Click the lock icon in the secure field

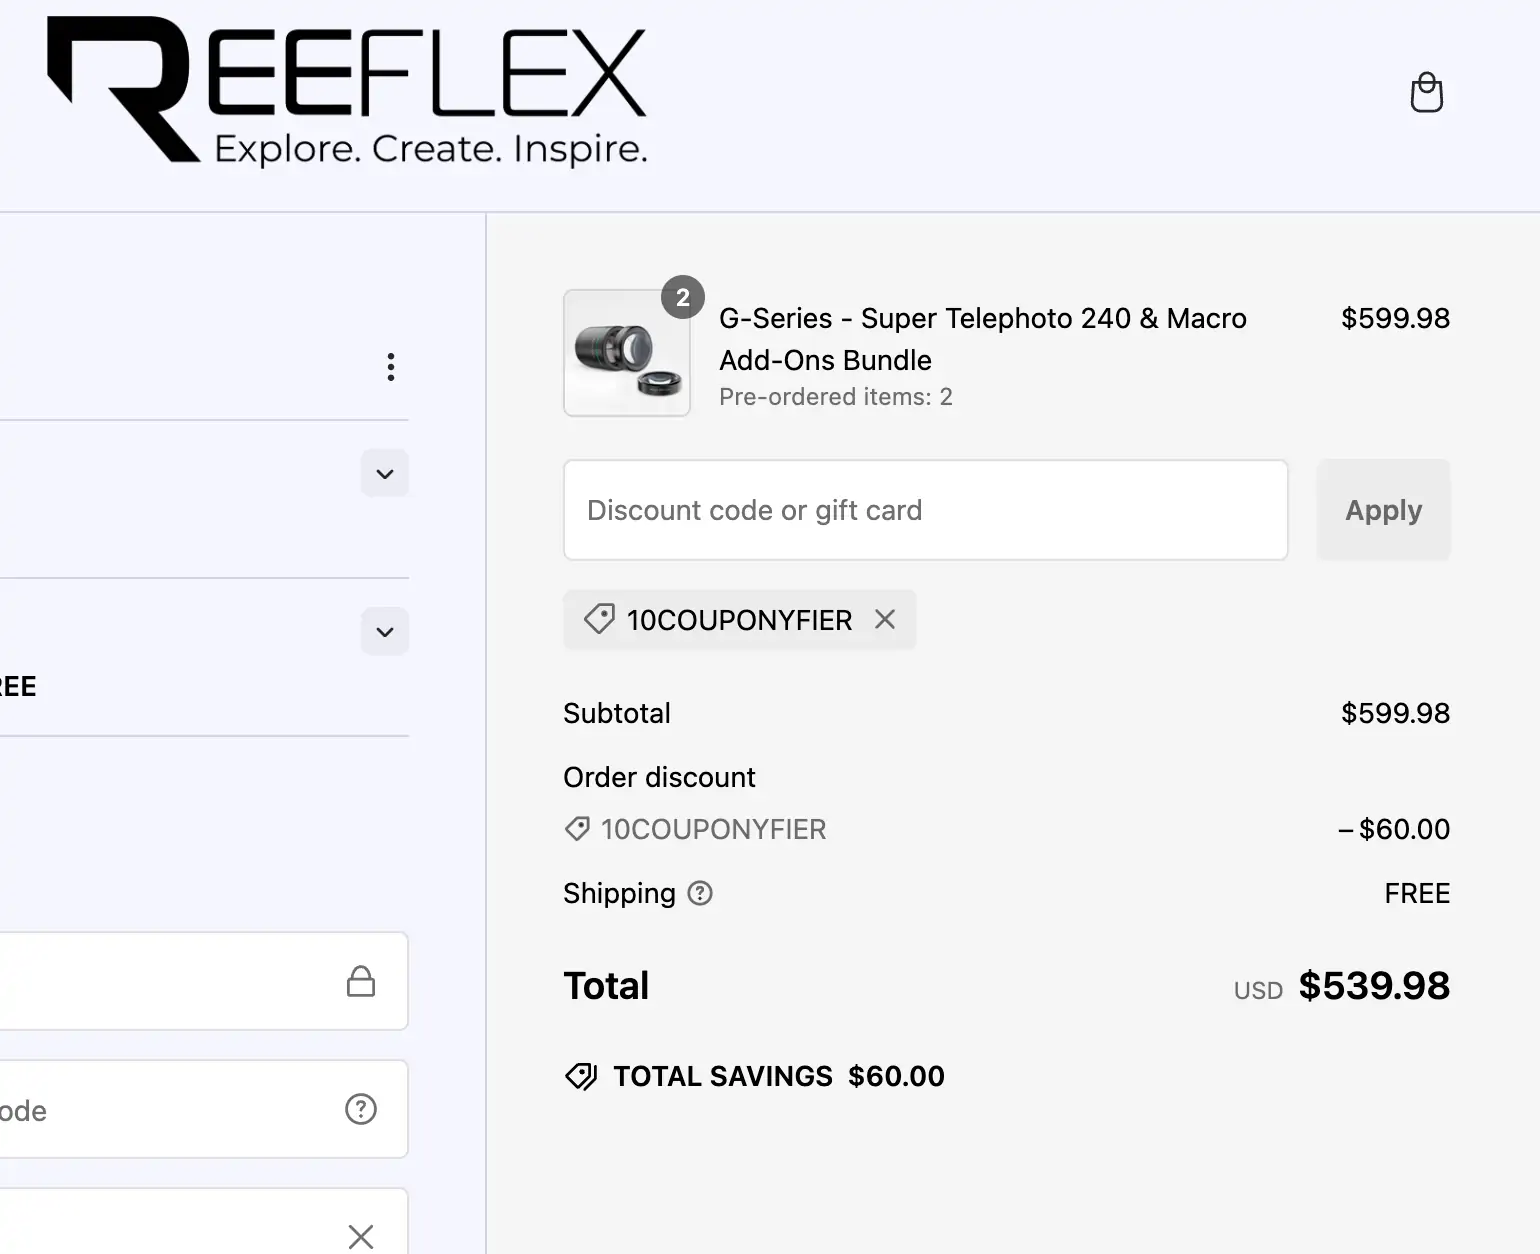(361, 981)
